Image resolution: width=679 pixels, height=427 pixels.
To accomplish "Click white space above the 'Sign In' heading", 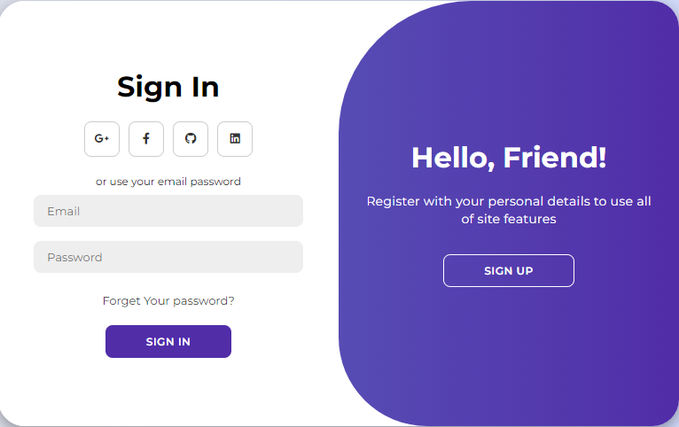I will 168,35.
